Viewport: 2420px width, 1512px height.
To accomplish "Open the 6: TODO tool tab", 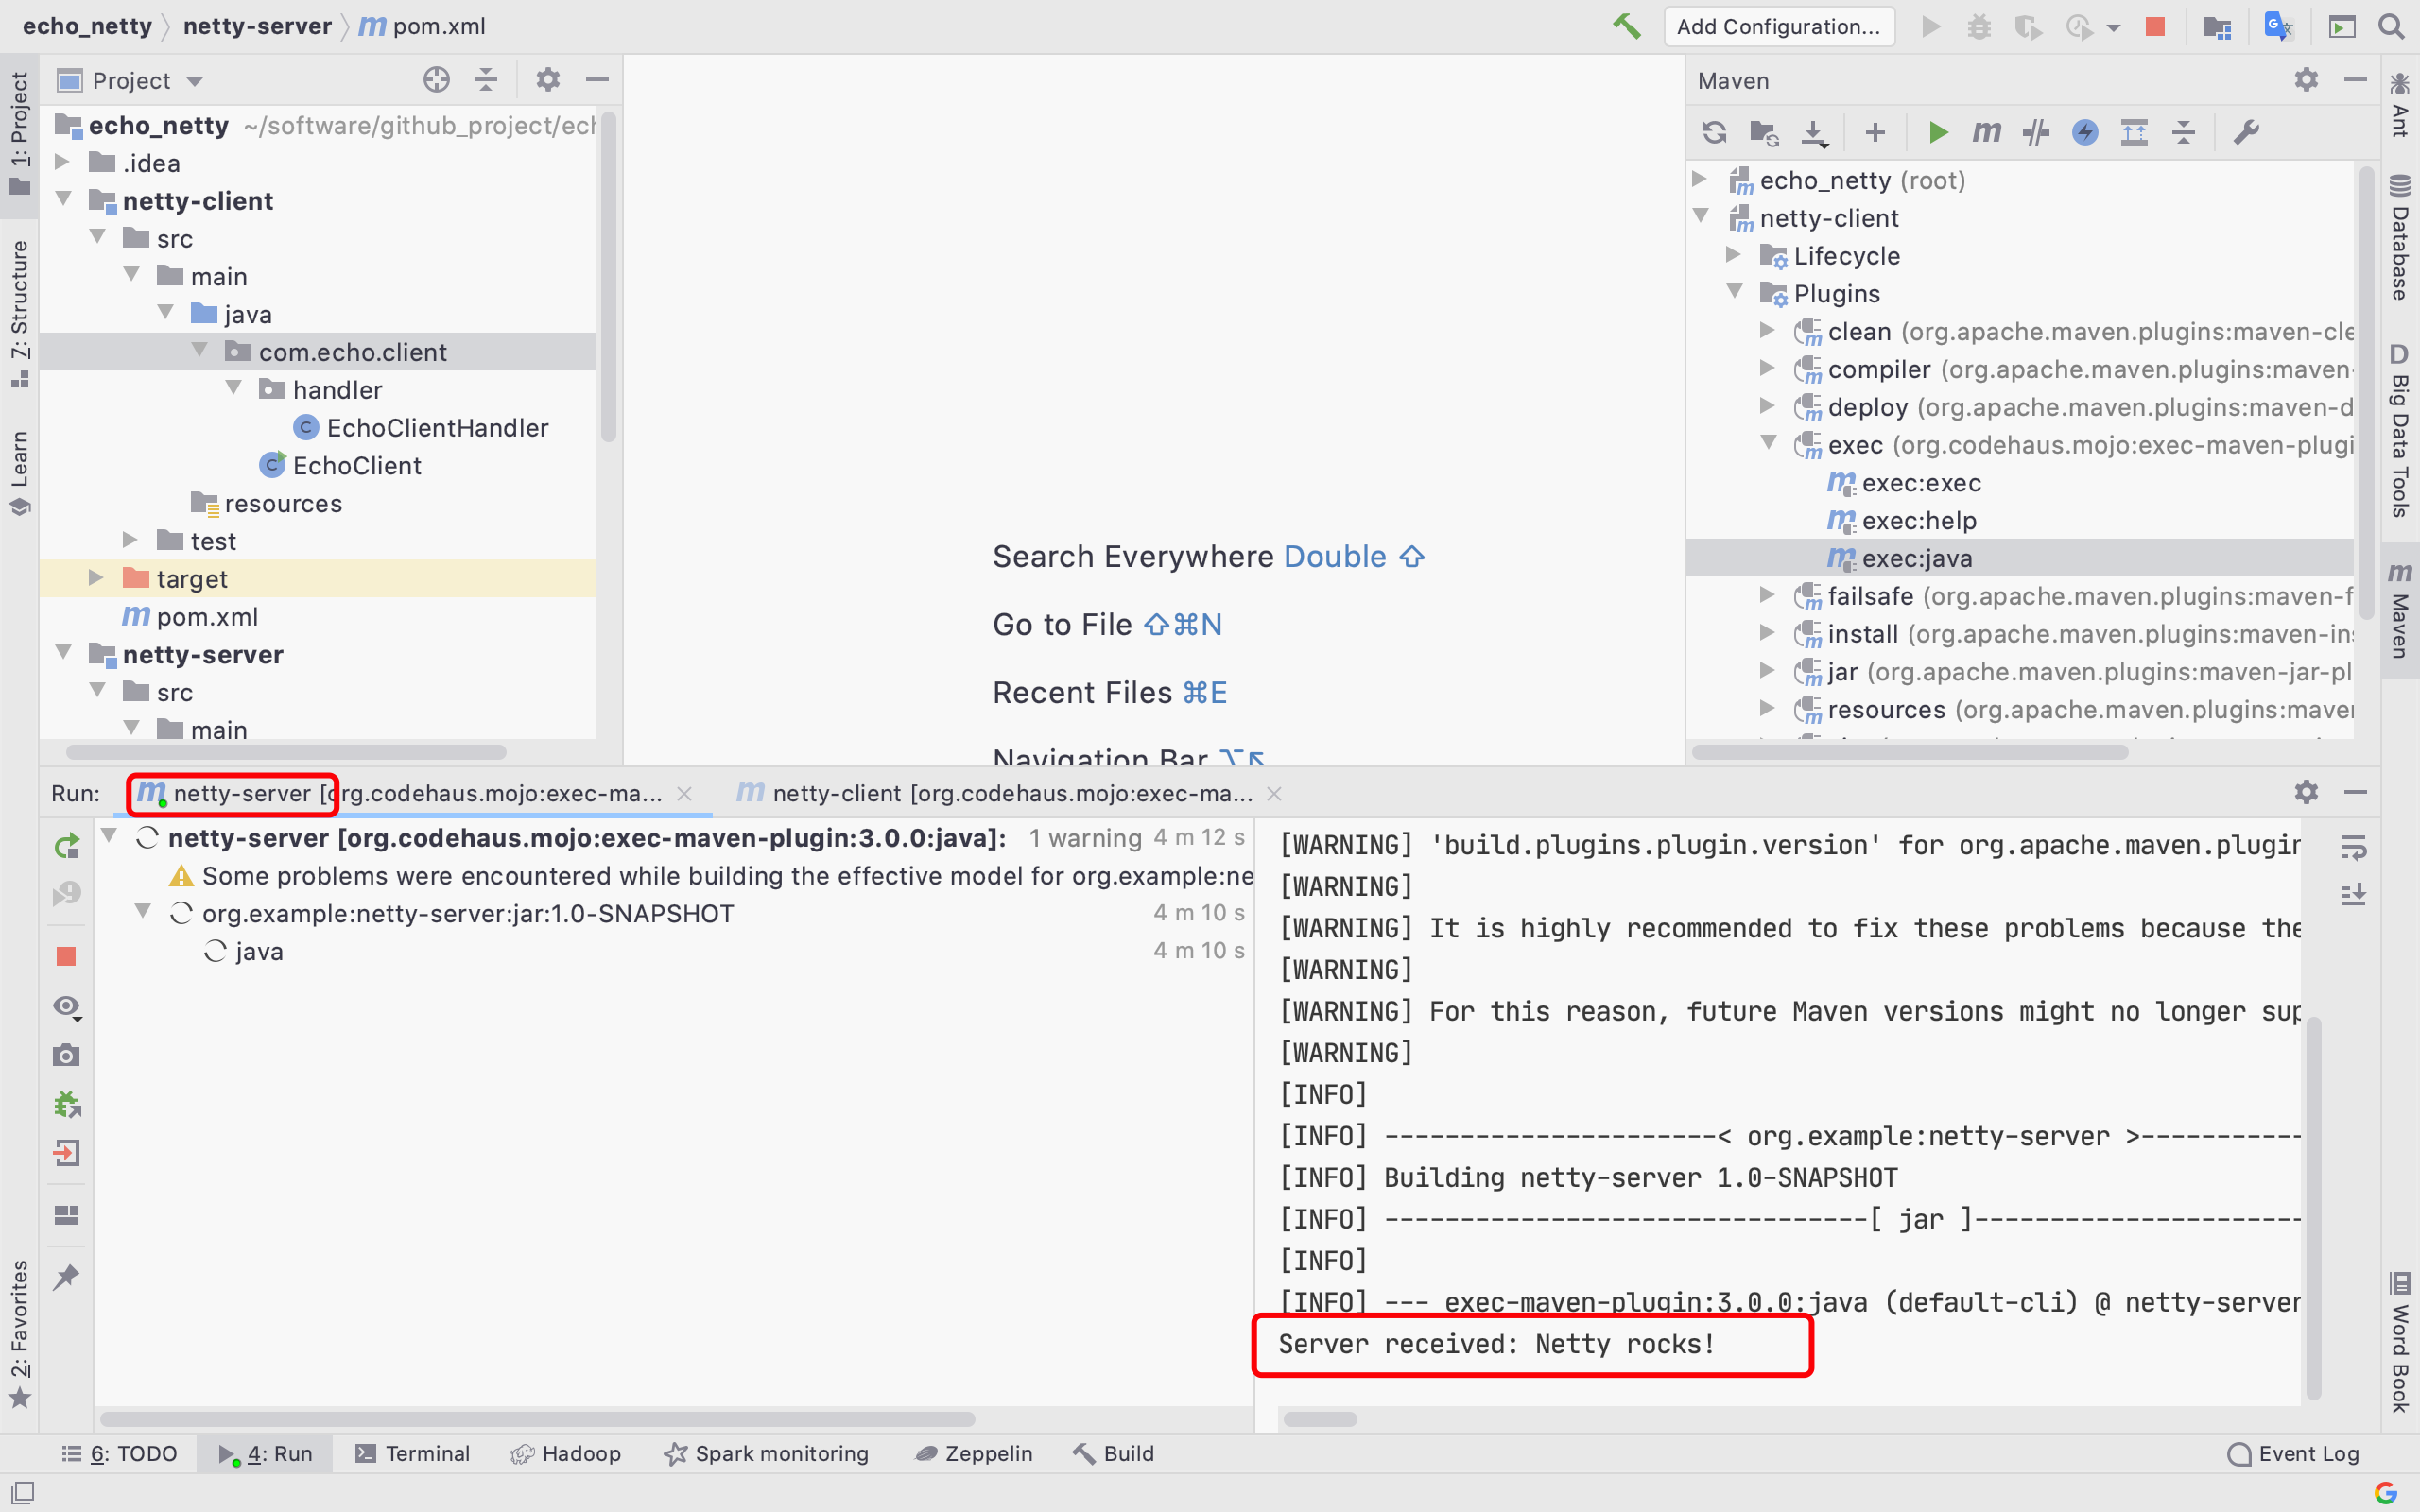I will (x=119, y=1453).
